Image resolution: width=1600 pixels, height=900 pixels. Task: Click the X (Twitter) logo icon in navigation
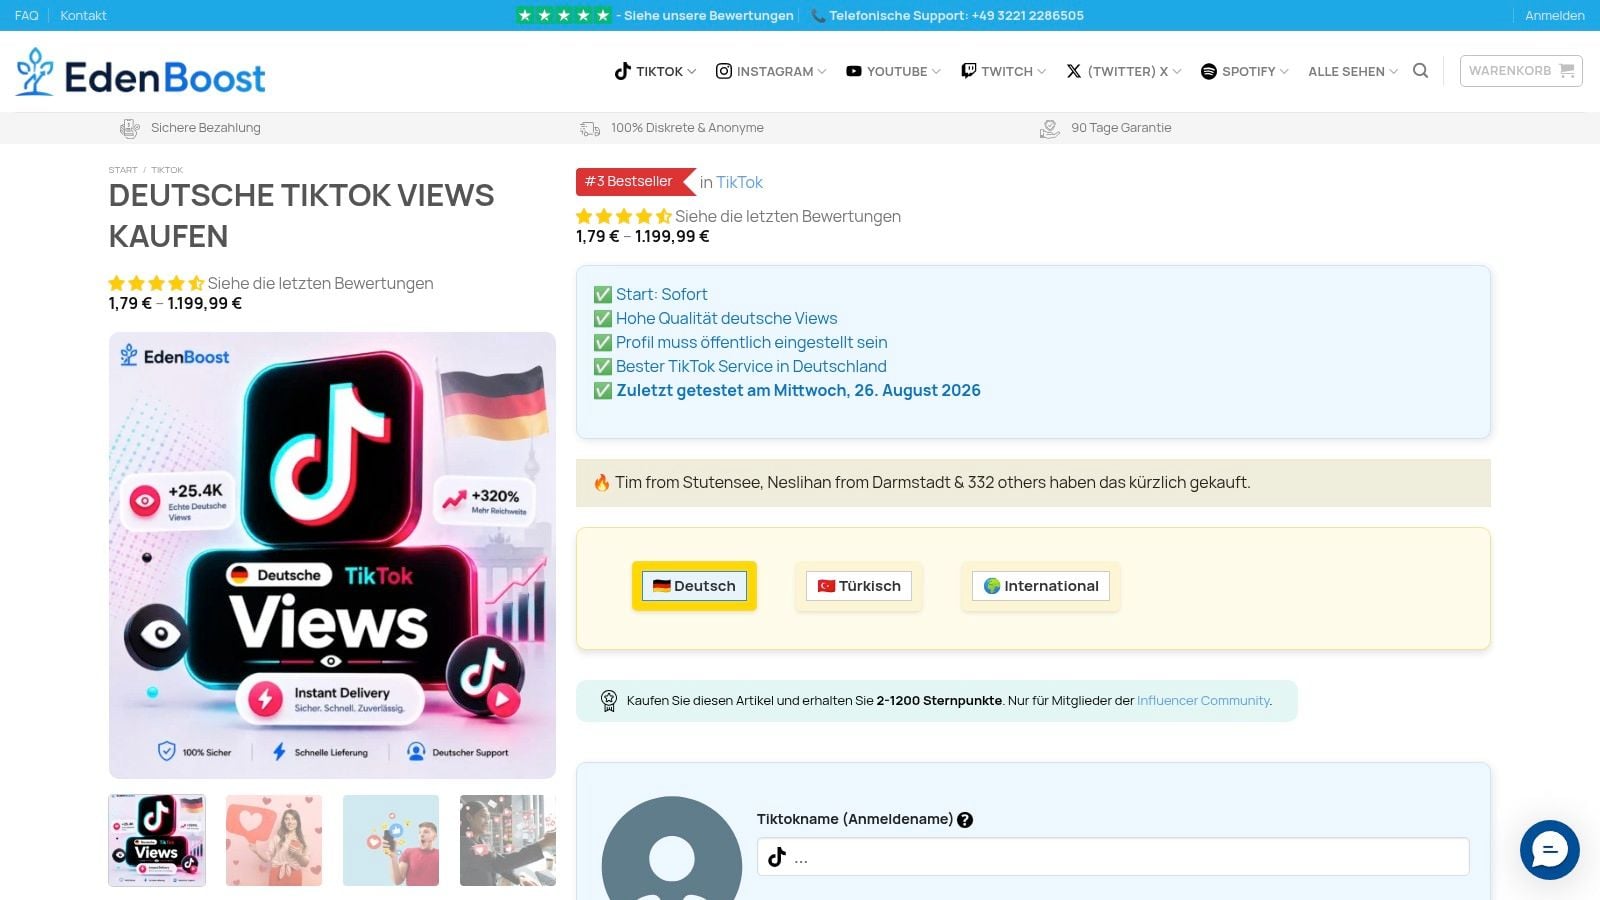(x=1074, y=71)
